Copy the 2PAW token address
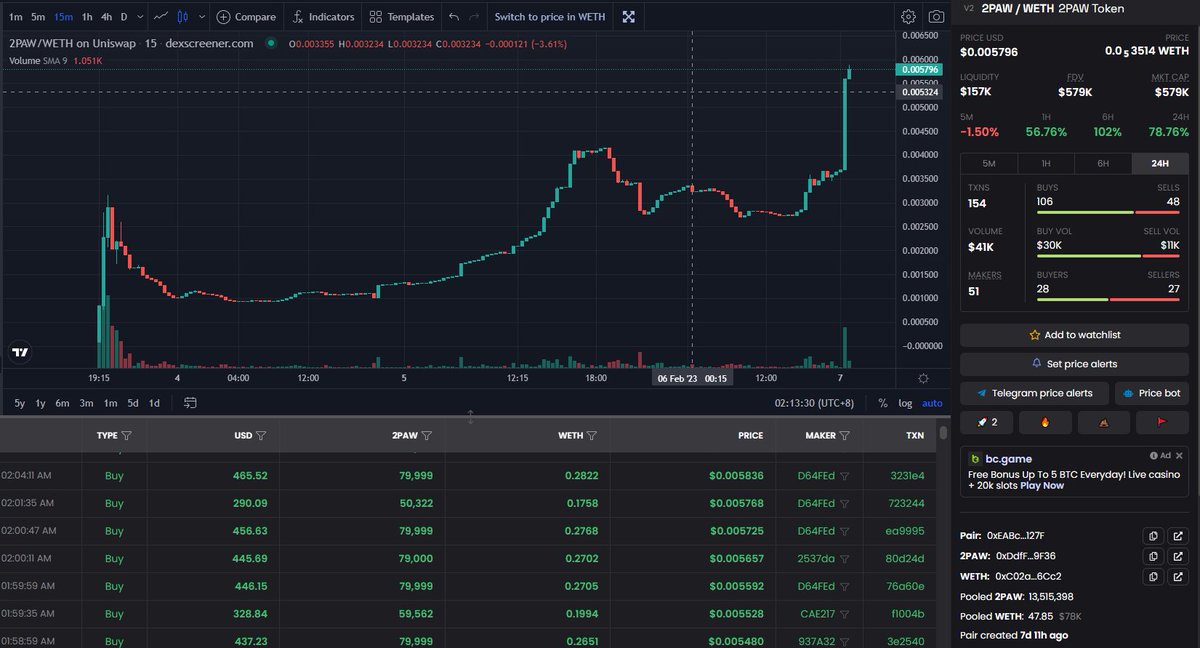1200x648 pixels. click(1153, 556)
